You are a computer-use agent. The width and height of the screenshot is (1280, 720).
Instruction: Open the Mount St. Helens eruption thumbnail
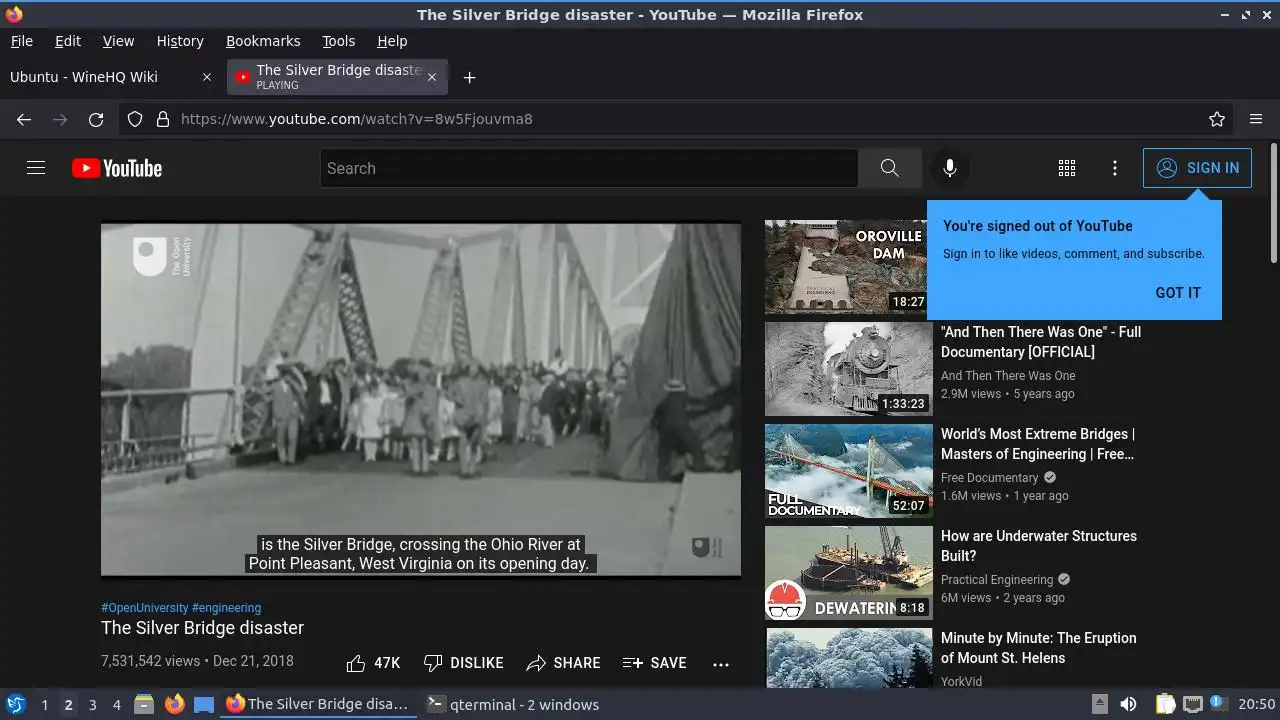(849, 658)
